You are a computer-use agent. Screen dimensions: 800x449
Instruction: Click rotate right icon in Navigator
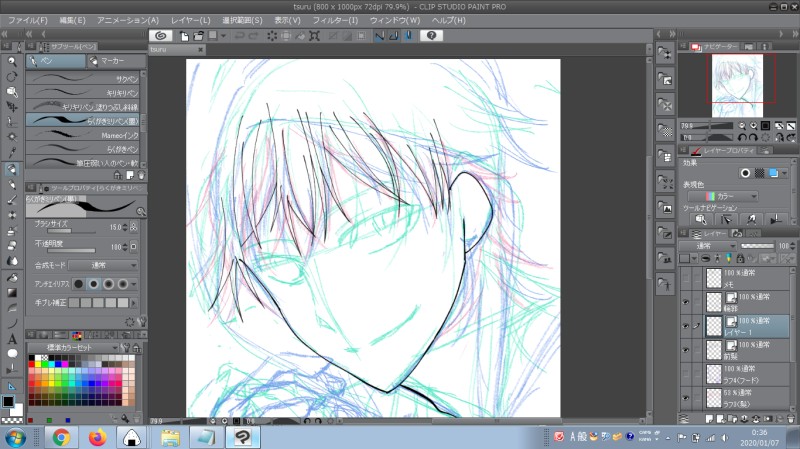coord(753,138)
